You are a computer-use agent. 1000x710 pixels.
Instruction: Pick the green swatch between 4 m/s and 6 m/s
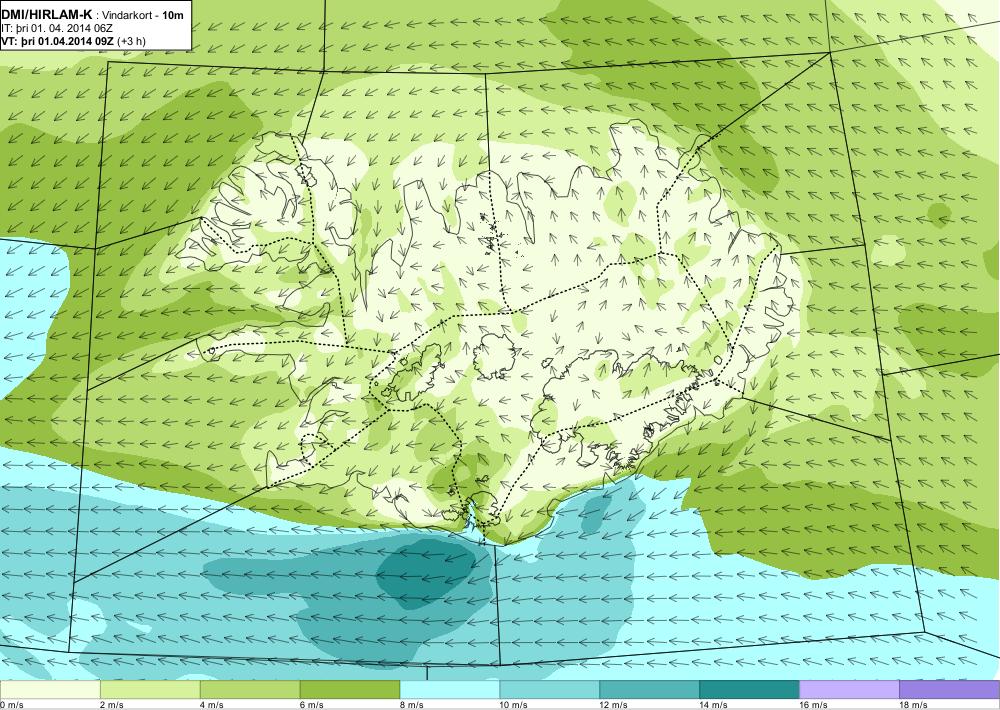(x=250, y=690)
